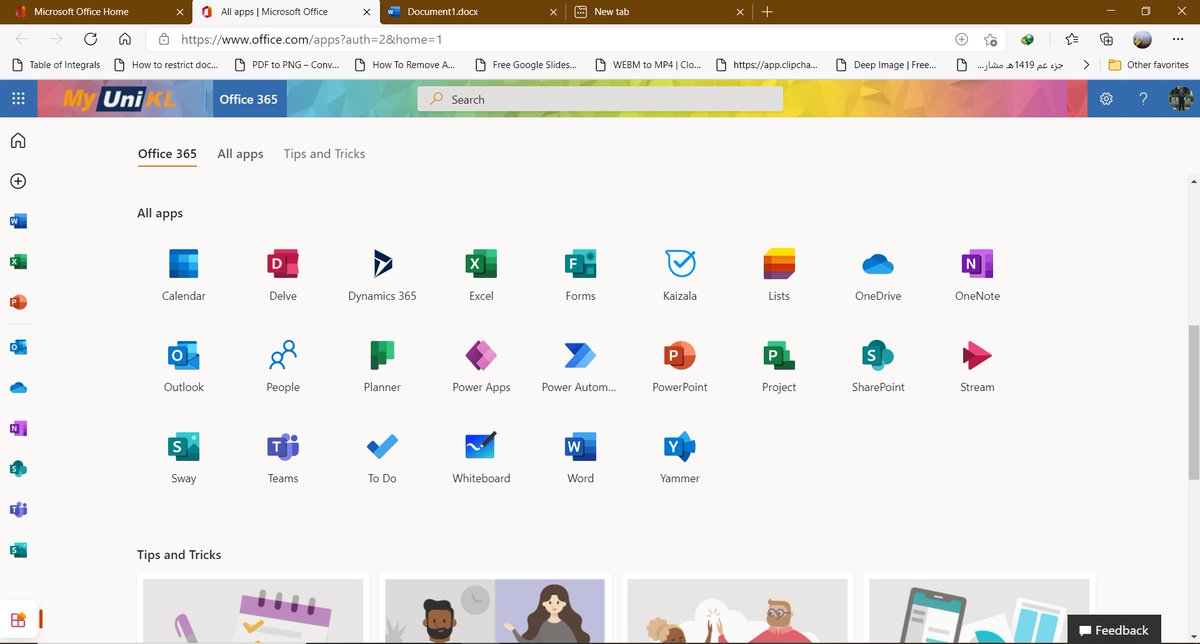Image resolution: width=1200 pixels, height=644 pixels.
Task: Refresh the browser page
Action: 90,39
